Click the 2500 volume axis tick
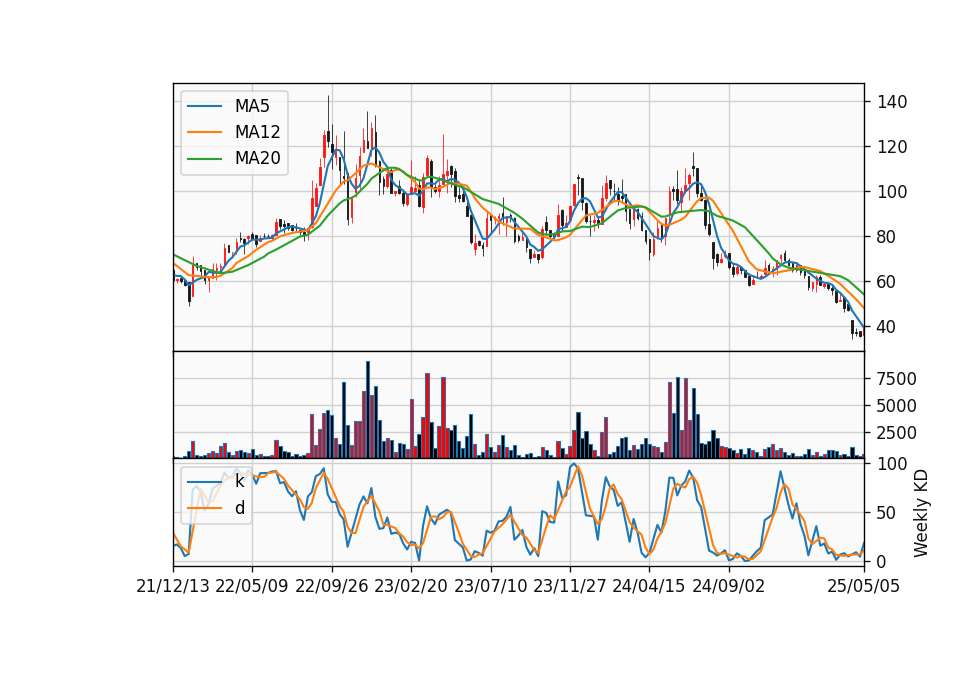This screenshot has height=690, width=960. pos(897,433)
